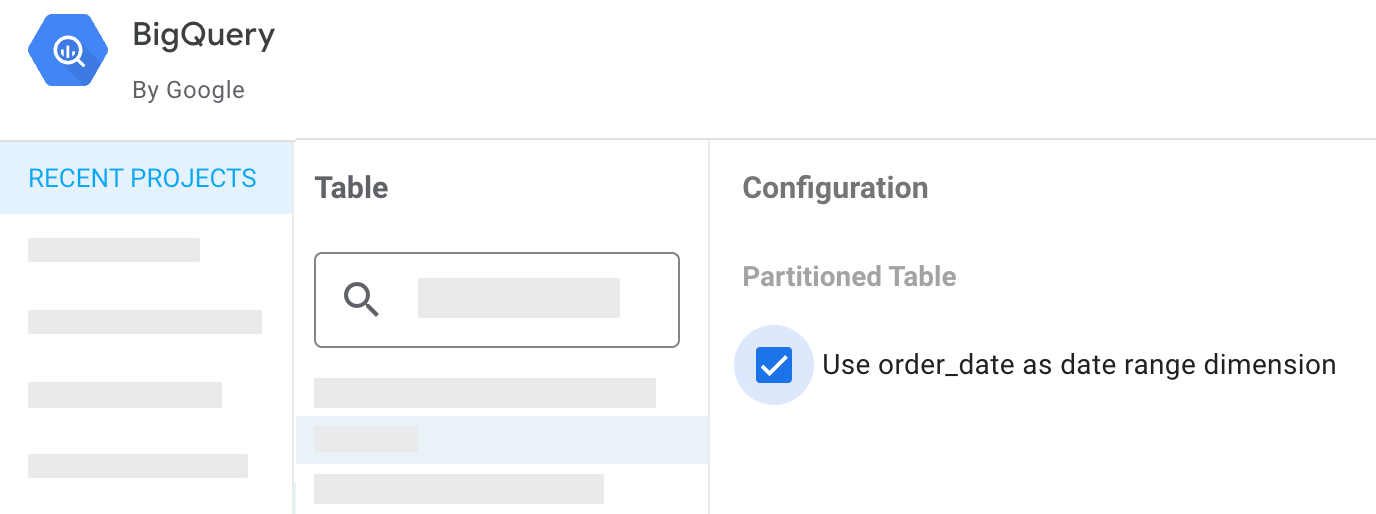Select the fourth project under Recent Projects

click(138, 466)
